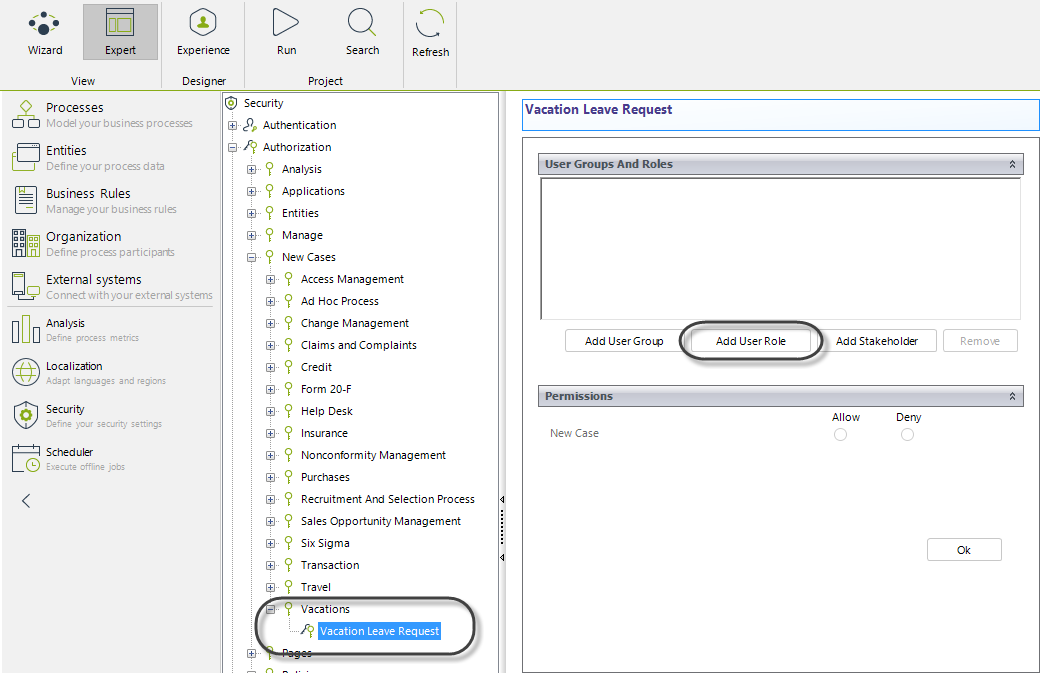Screen dimensions: 1040x673
Task: Collapse the Permissions section
Action: click(1012, 397)
